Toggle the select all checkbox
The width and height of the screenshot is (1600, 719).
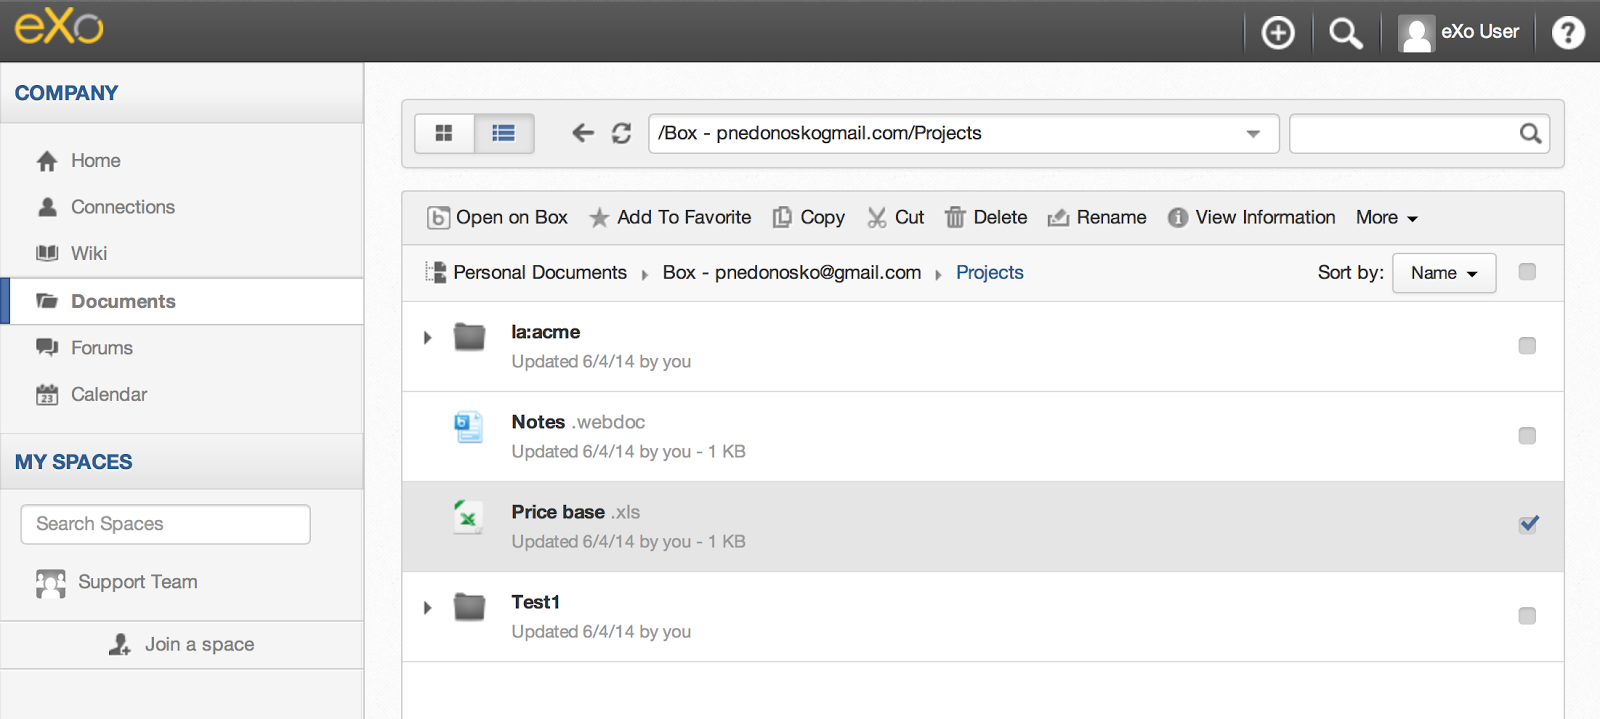point(1527,272)
